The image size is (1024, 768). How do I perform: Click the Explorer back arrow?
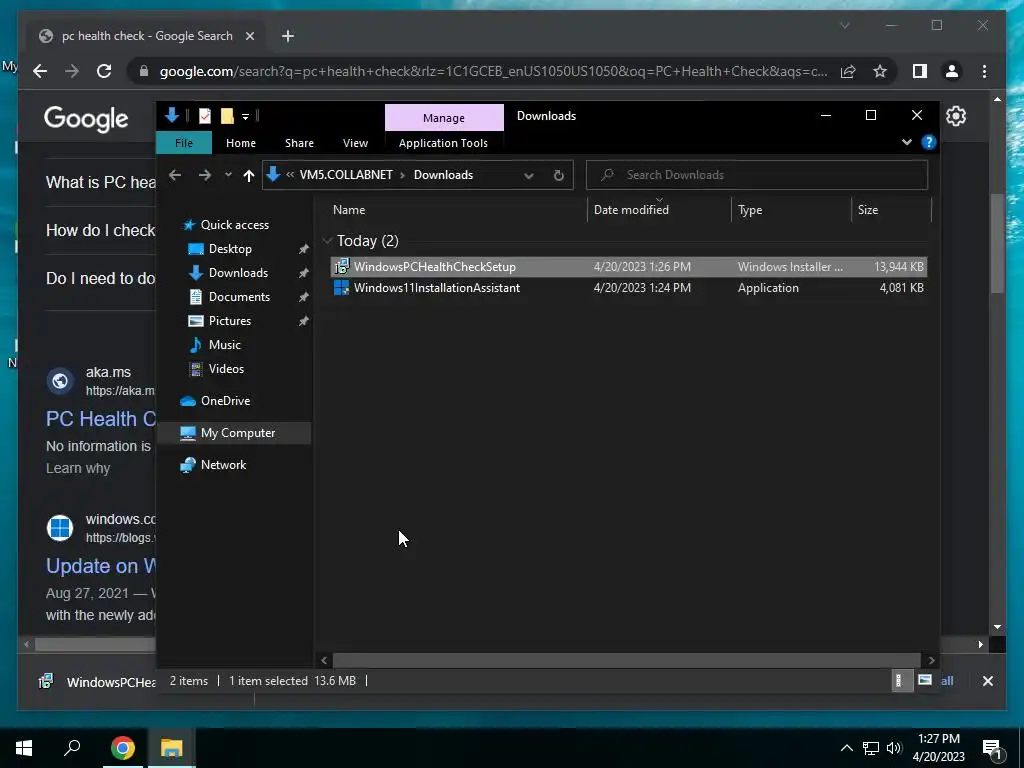(x=174, y=175)
